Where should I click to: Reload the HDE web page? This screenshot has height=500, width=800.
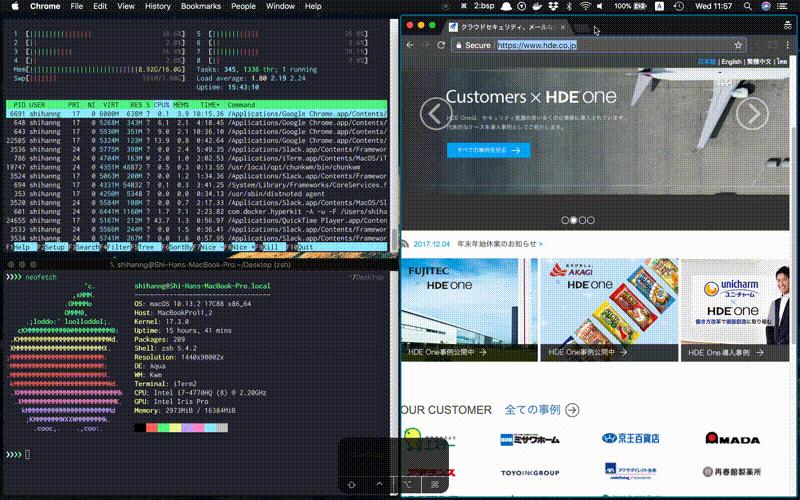[x=441, y=45]
